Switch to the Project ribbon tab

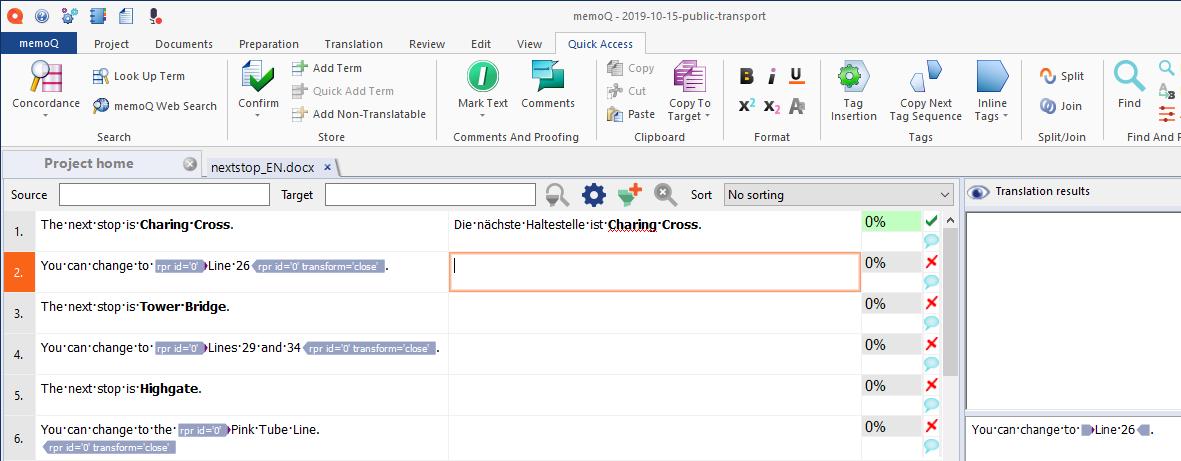tap(111, 44)
